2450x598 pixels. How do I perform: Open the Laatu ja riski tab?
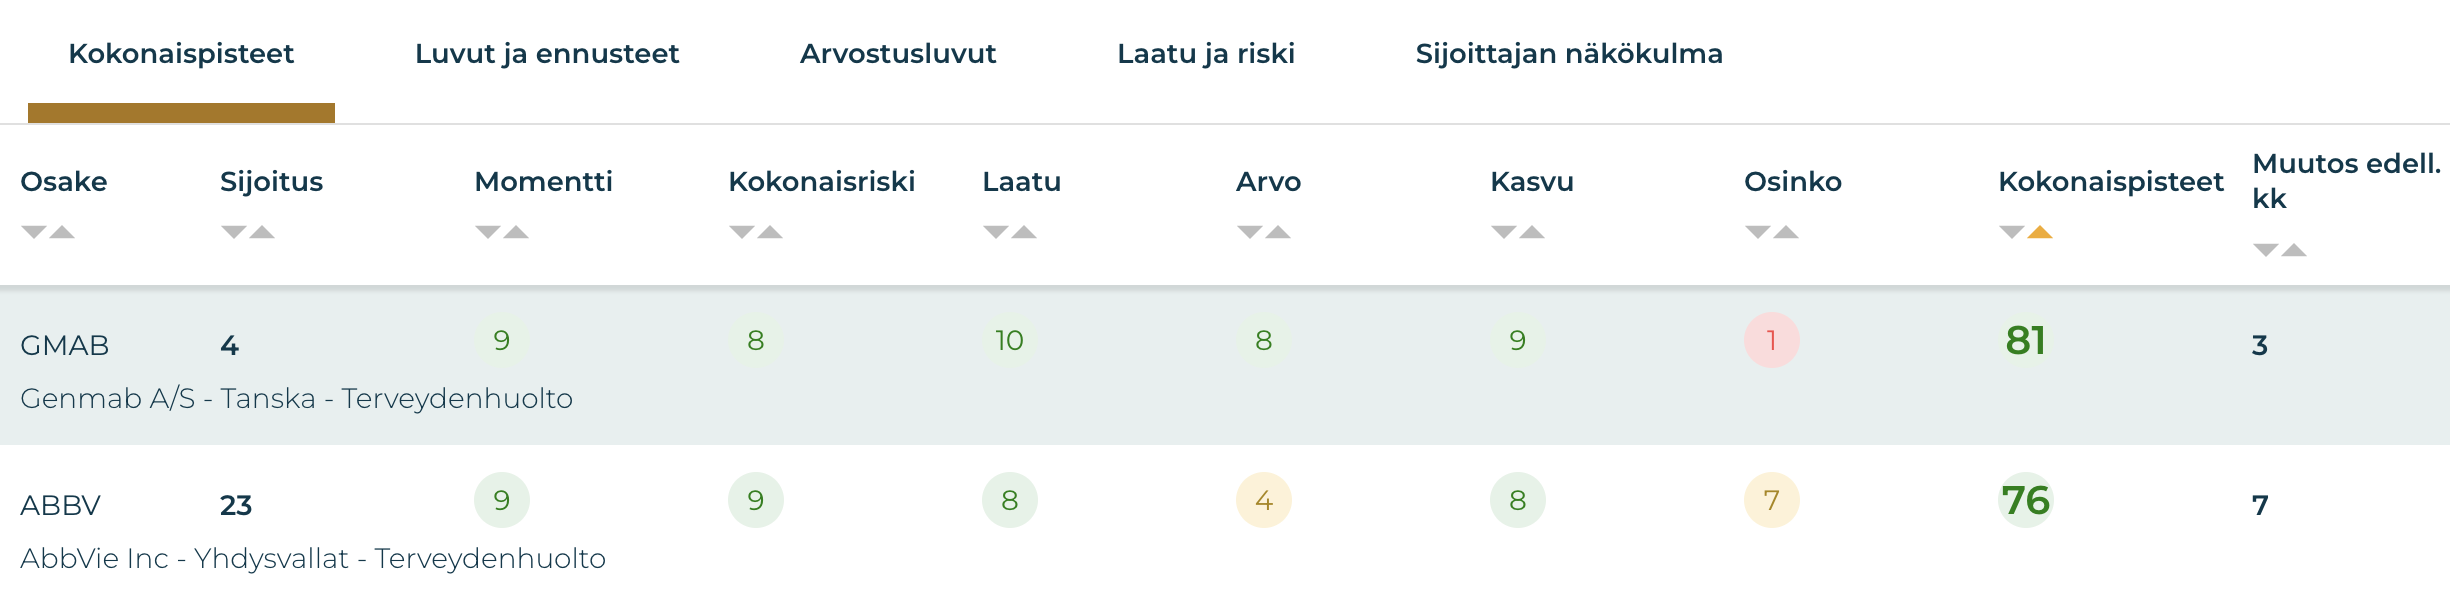[x=1206, y=54]
